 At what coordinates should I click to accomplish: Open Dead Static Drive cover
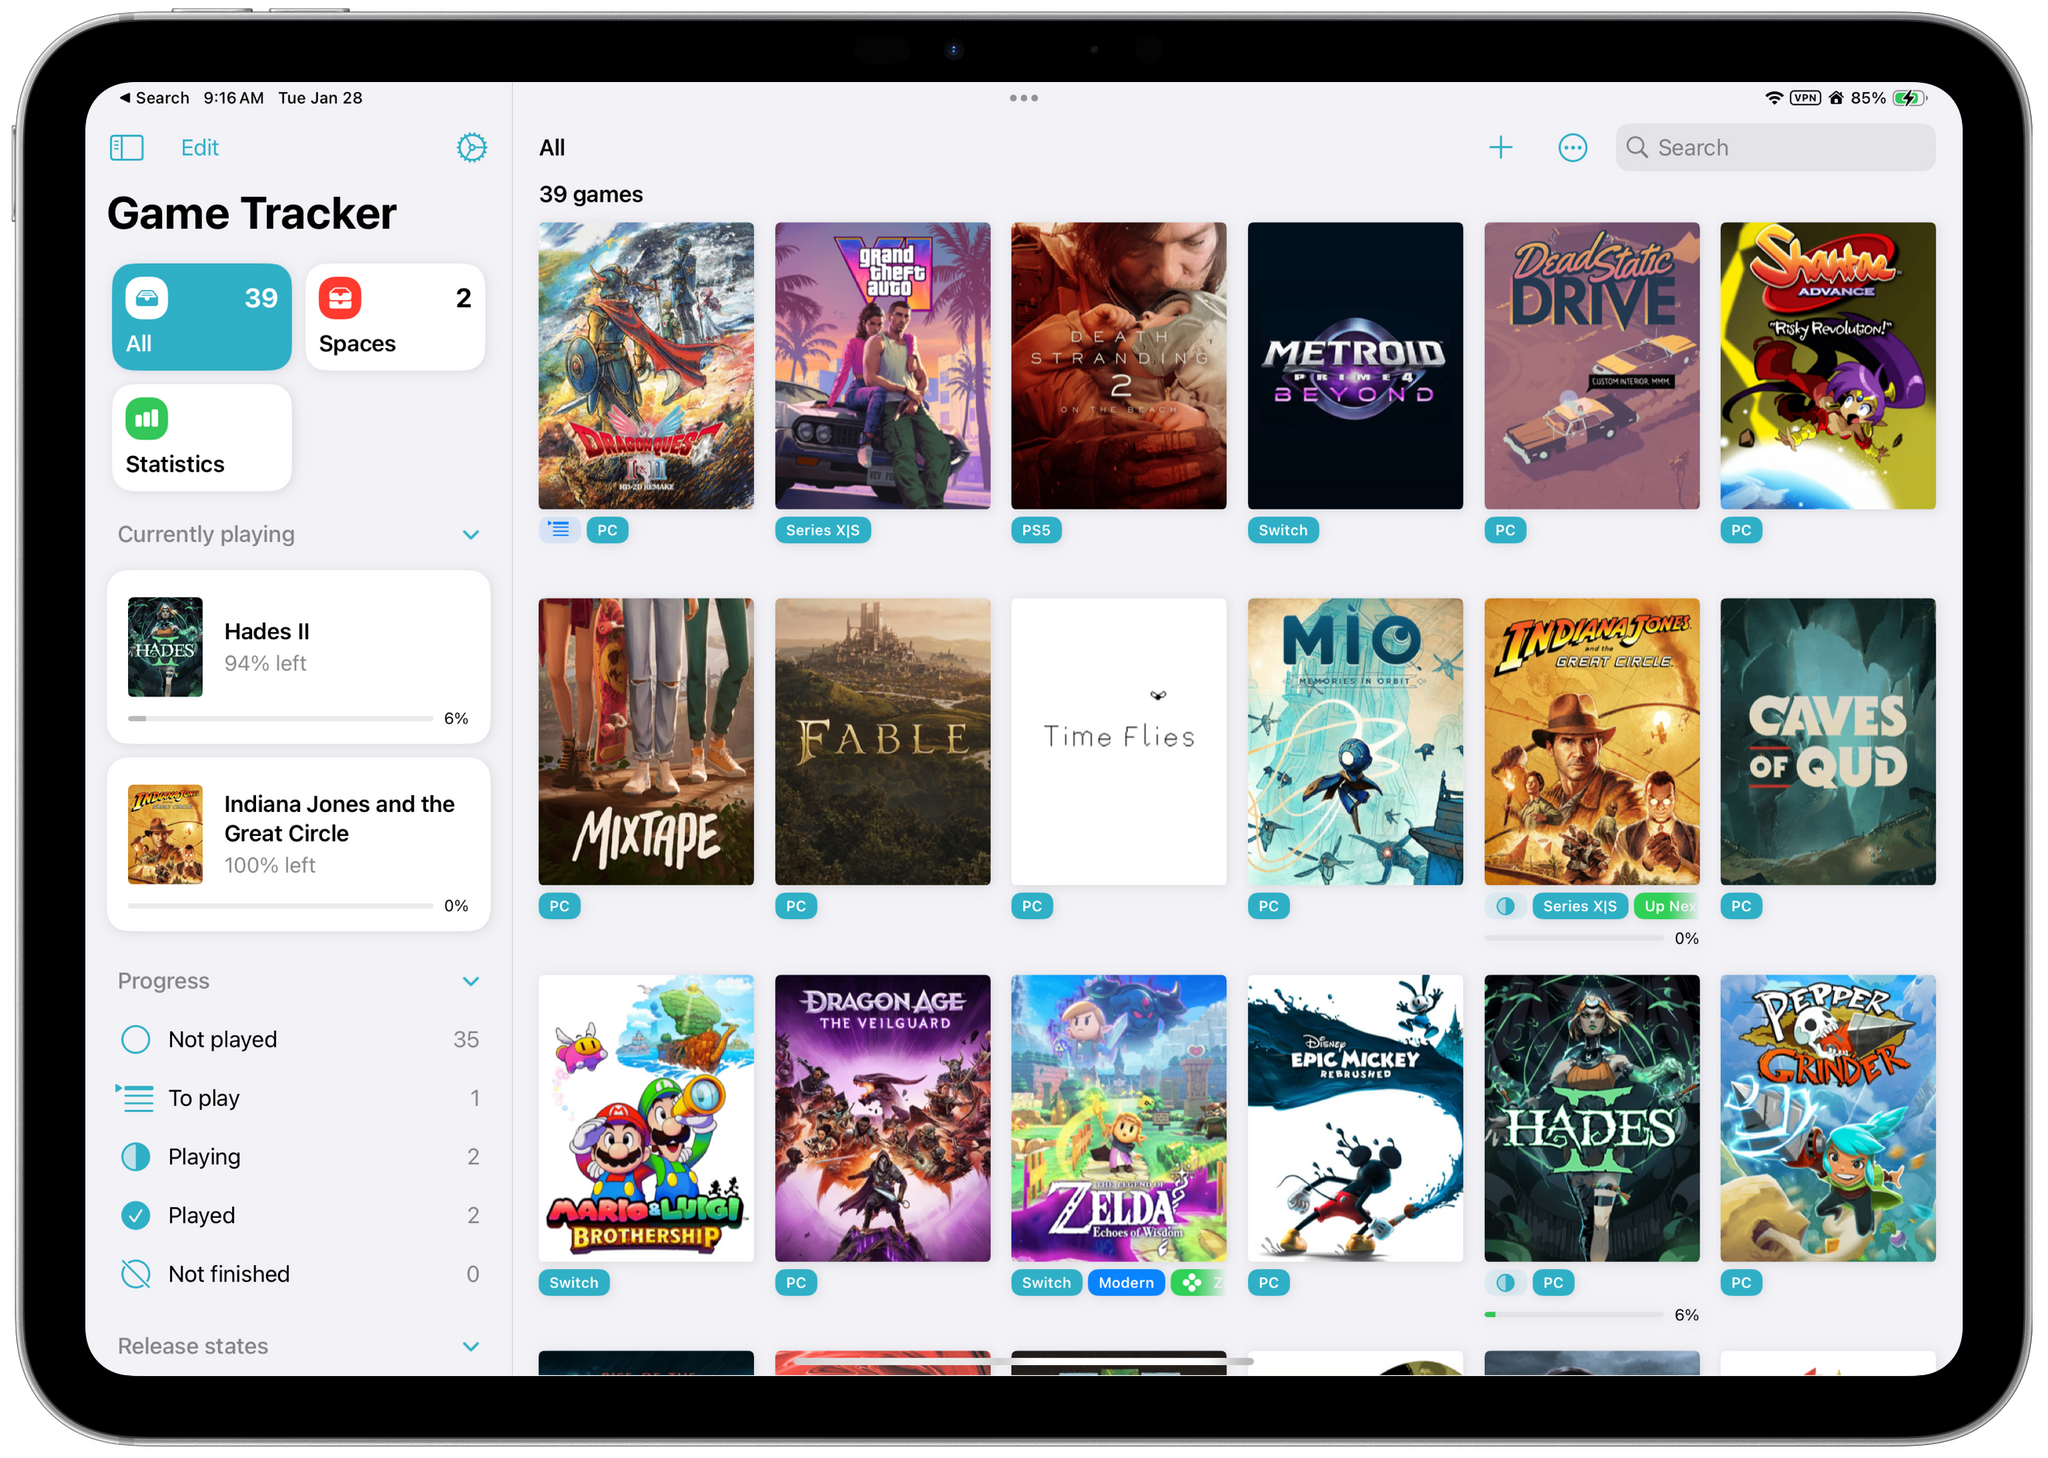[1592, 366]
